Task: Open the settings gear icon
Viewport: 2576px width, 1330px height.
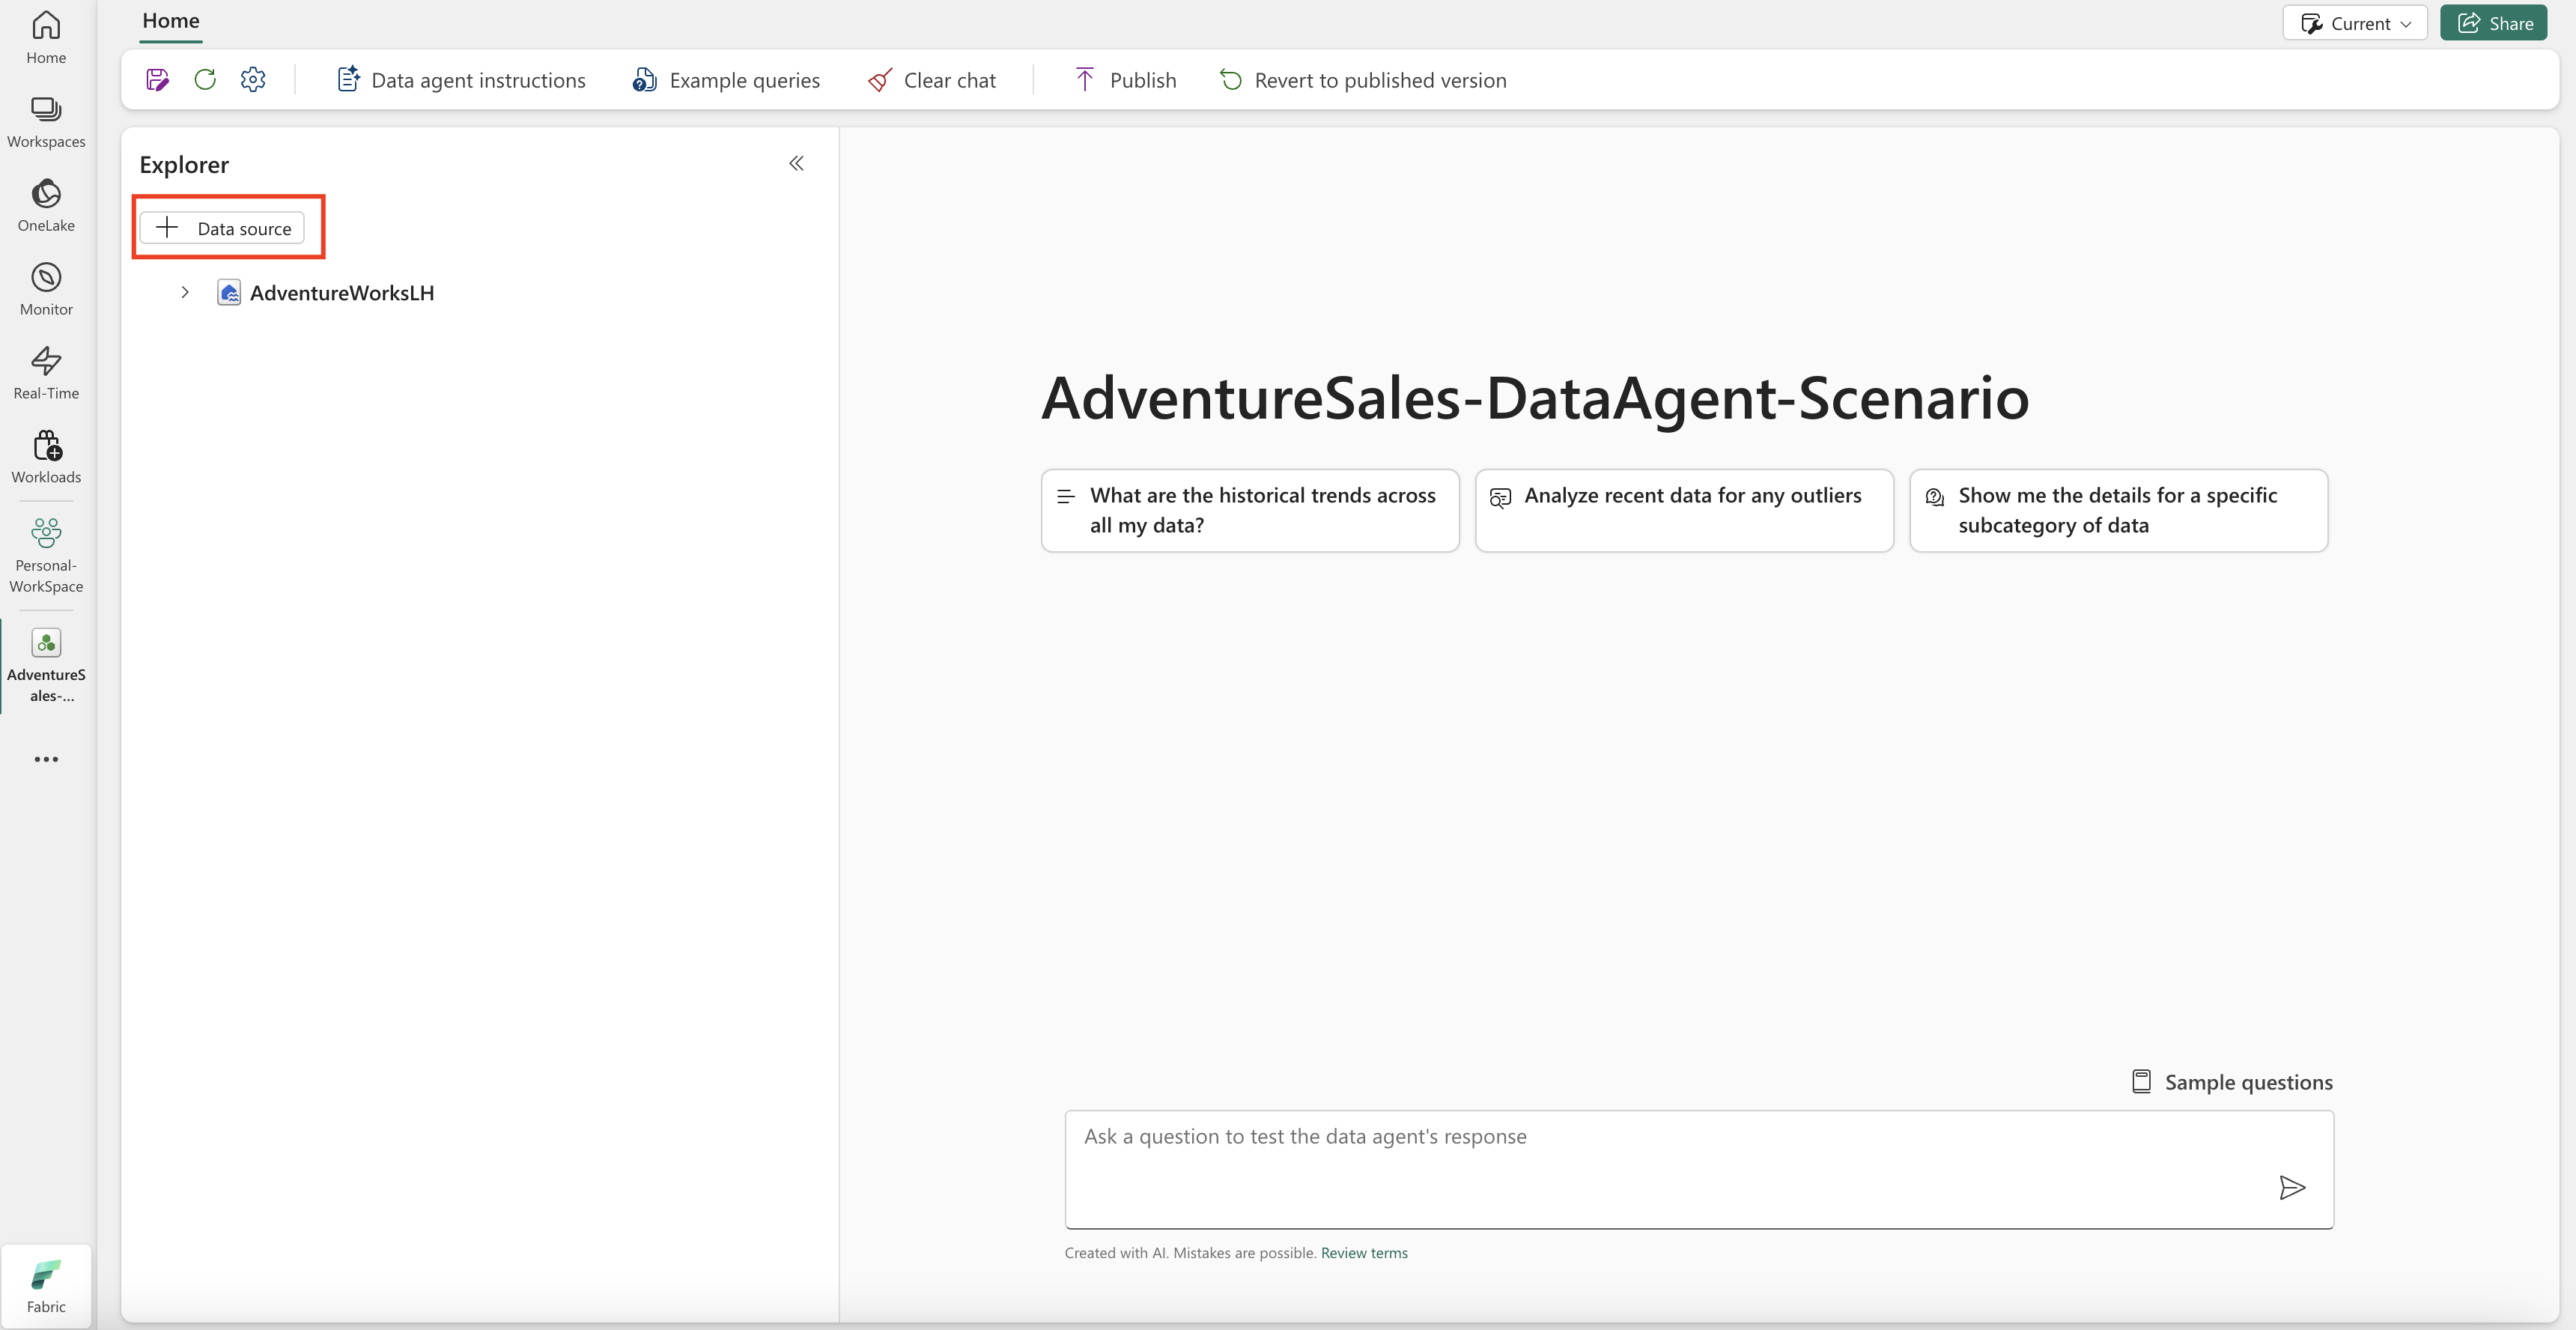Action: (253, 80)
